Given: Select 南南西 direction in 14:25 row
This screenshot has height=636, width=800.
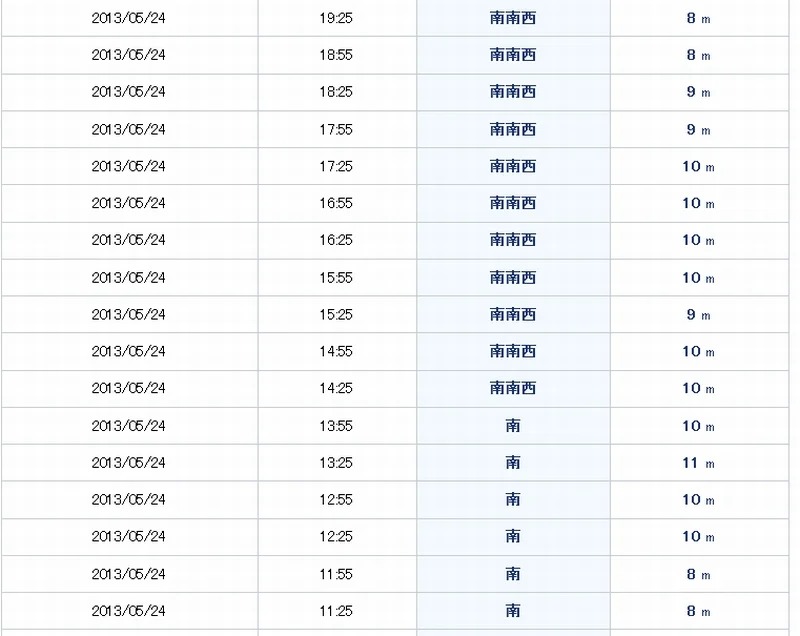Looking at the screenshot, I should [513, 388].
